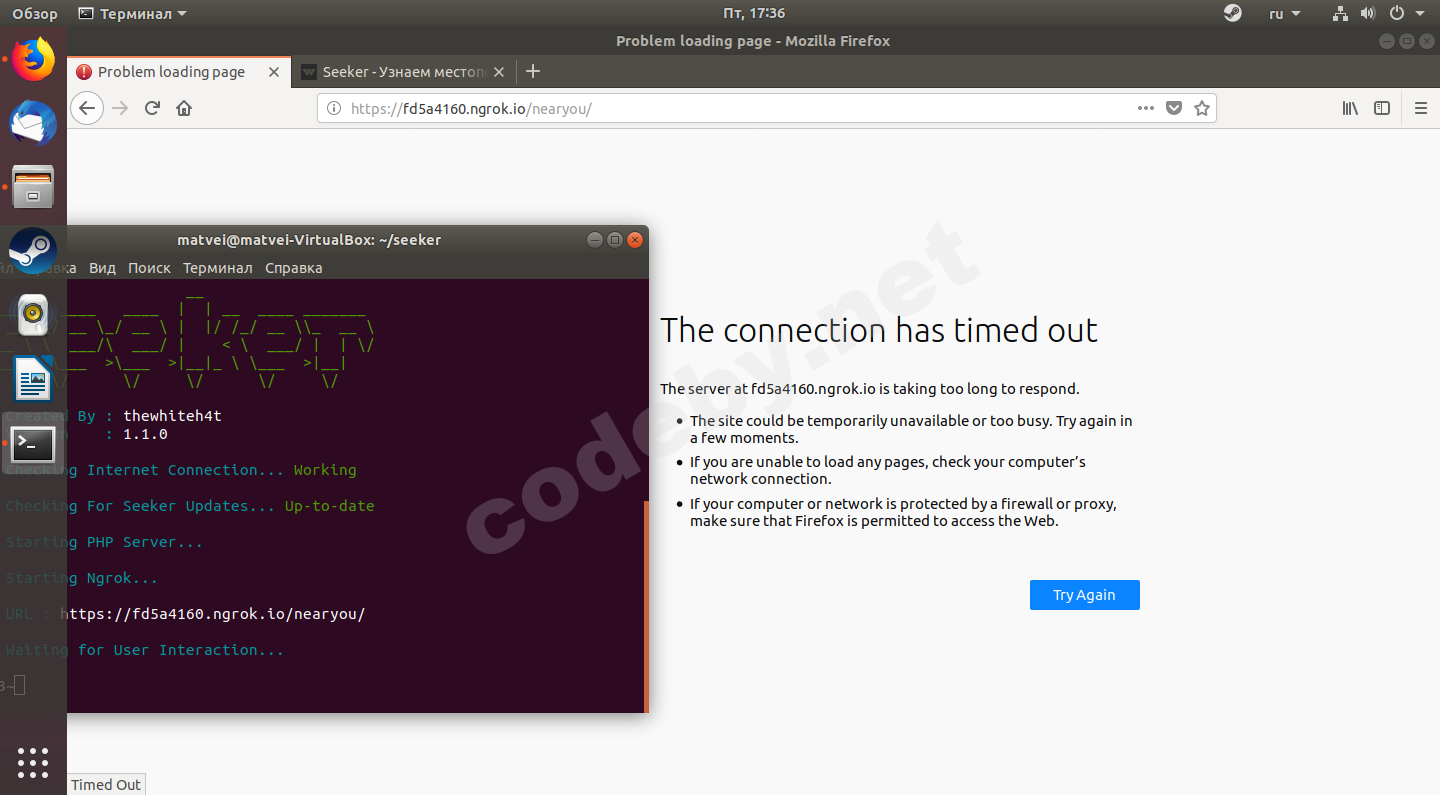The height and width of the screenshot is (795, 1440).
Task: Close the Seeker tab
Action: pyautogui.click(x=498, y=72)
